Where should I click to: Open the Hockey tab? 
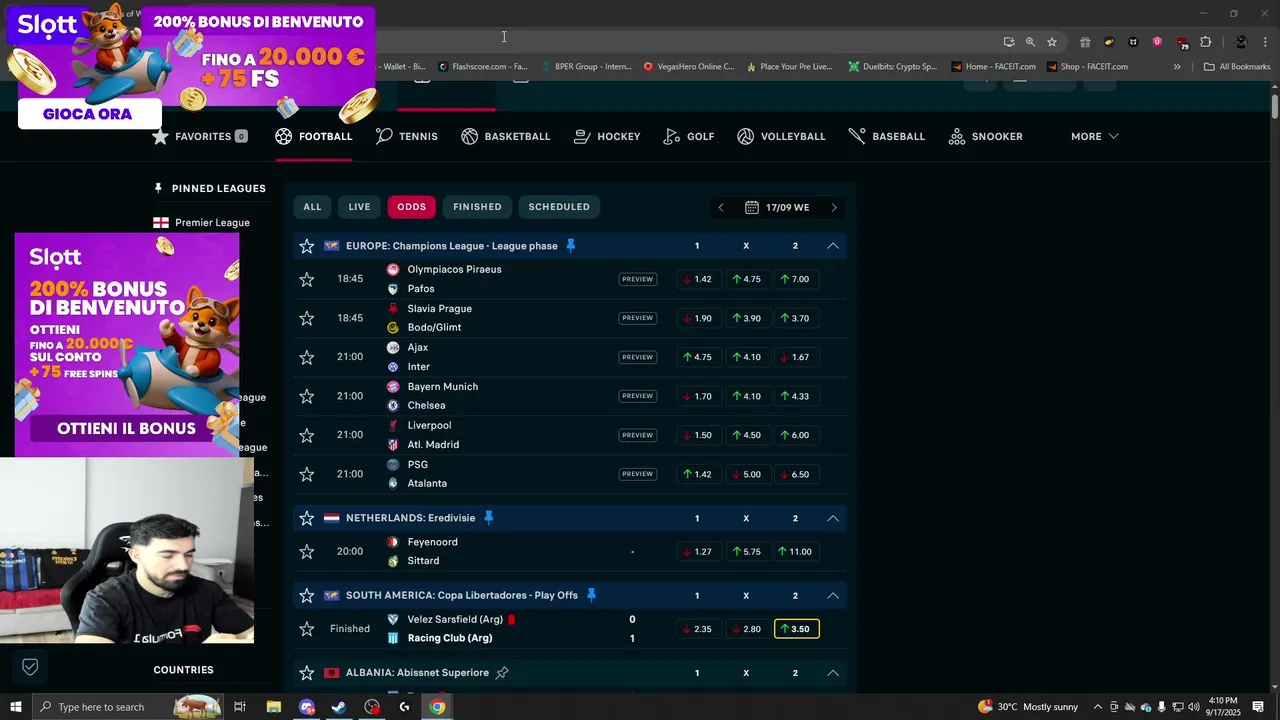(607, 136)
